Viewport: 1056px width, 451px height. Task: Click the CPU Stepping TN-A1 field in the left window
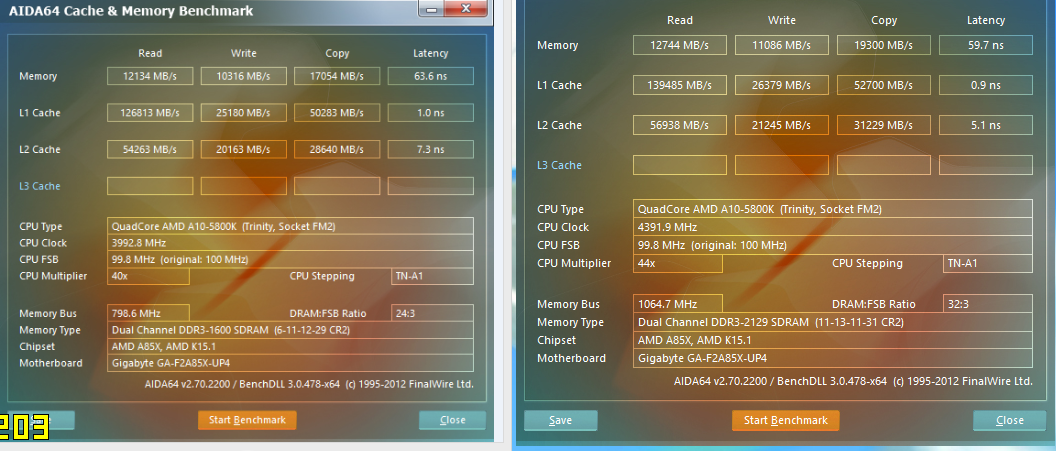(x=432, y=276)
